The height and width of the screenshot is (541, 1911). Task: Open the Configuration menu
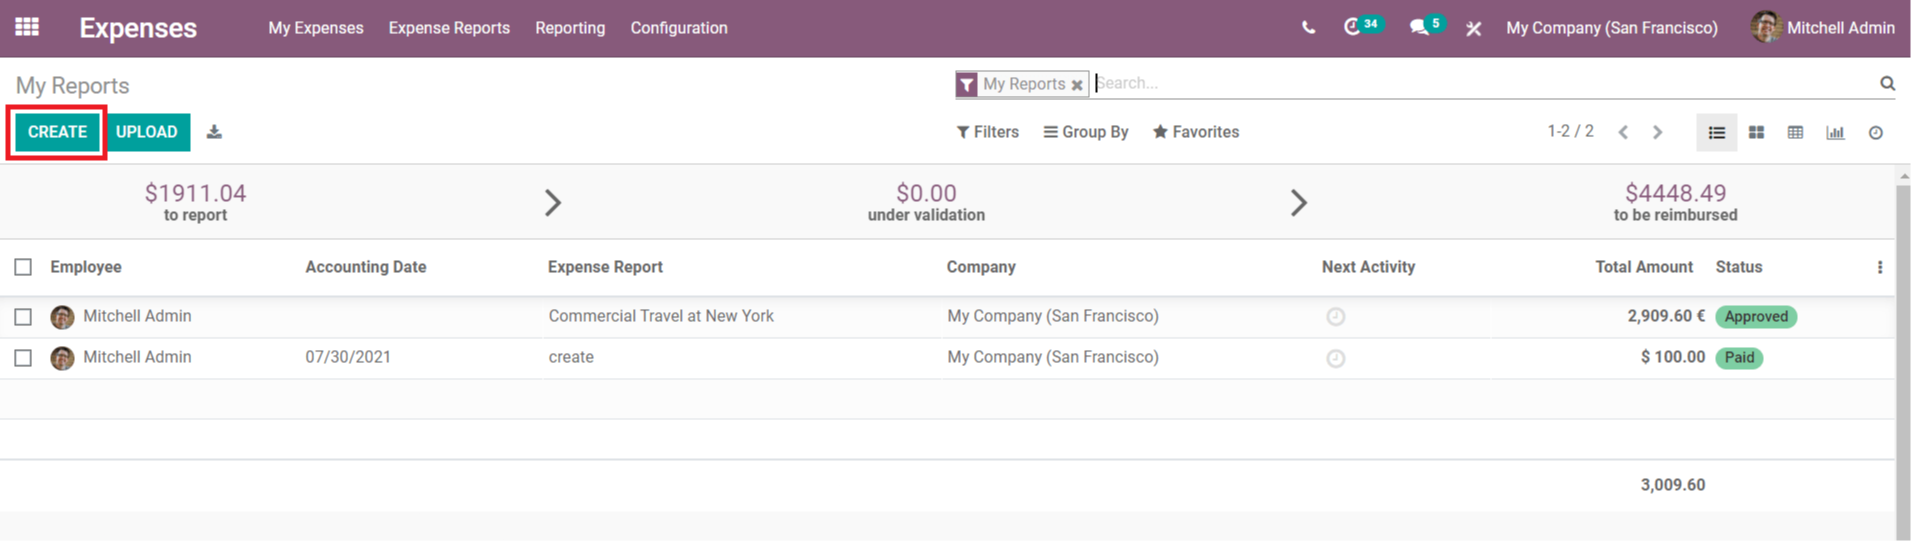(679, 28)
